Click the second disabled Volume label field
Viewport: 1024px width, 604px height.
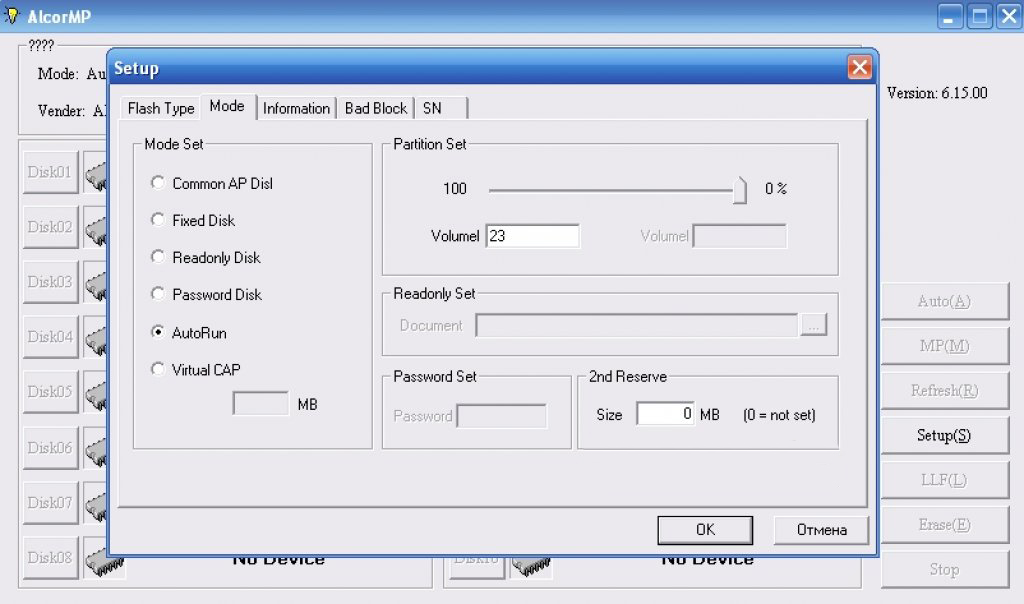click(x=740, y=236)
